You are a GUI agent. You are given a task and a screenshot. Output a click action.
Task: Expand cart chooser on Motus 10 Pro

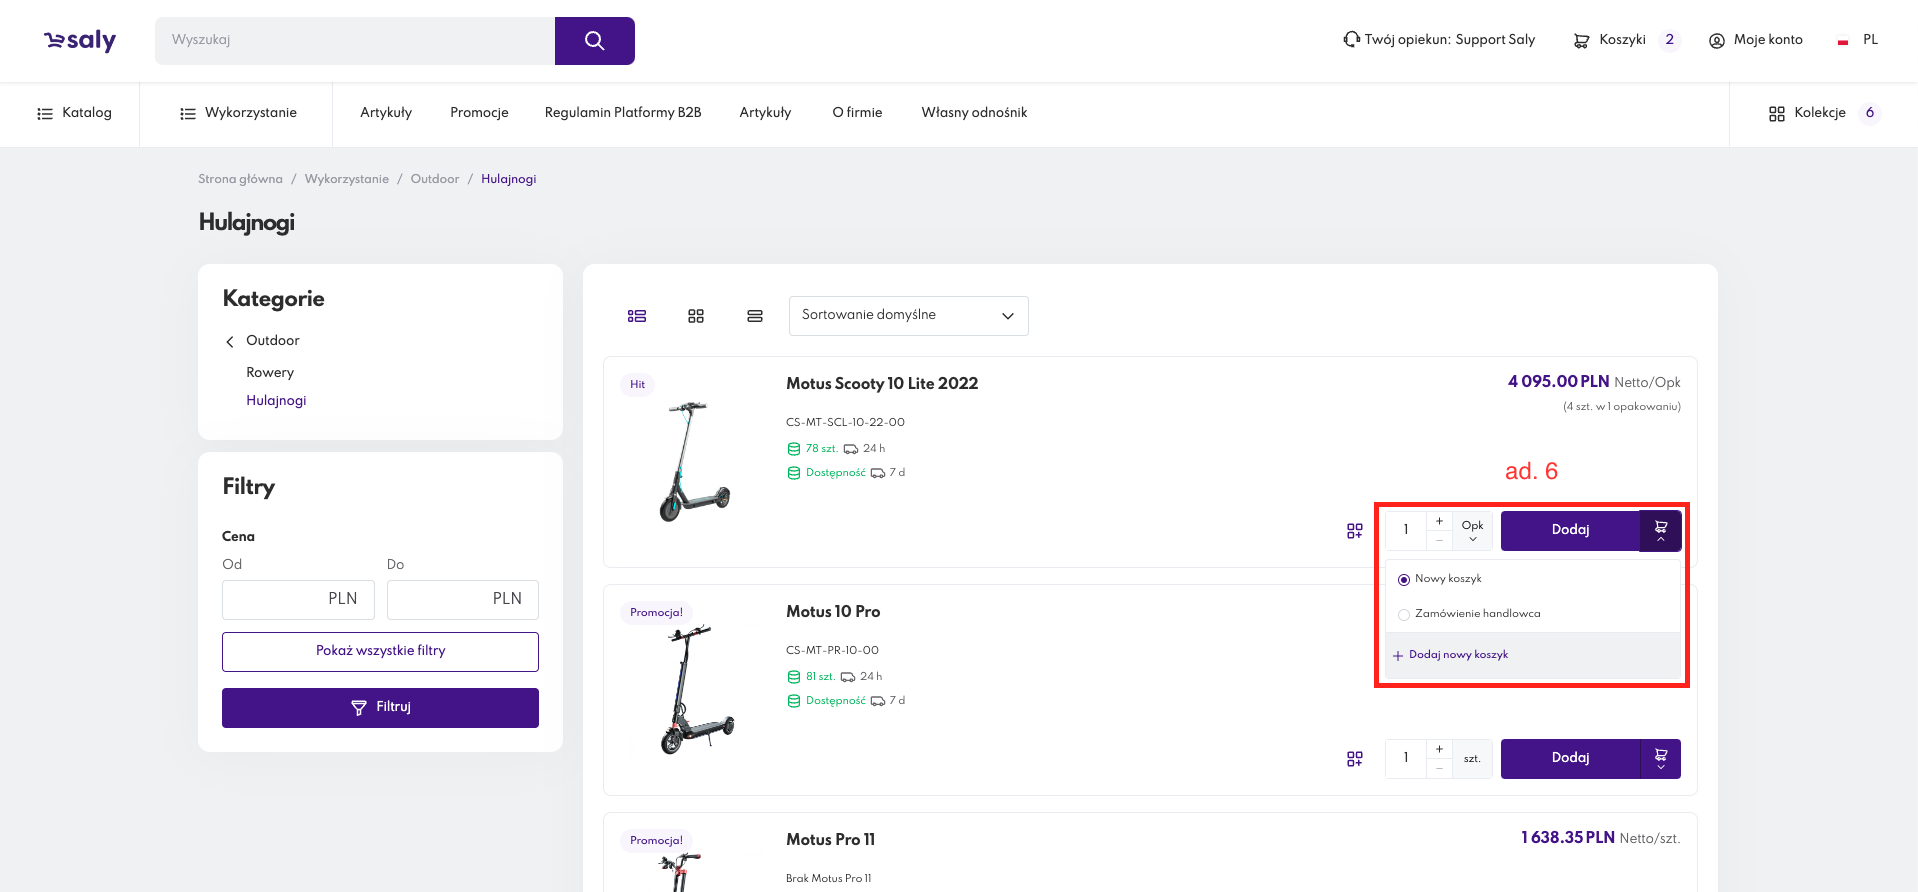tap(1660, 759)
